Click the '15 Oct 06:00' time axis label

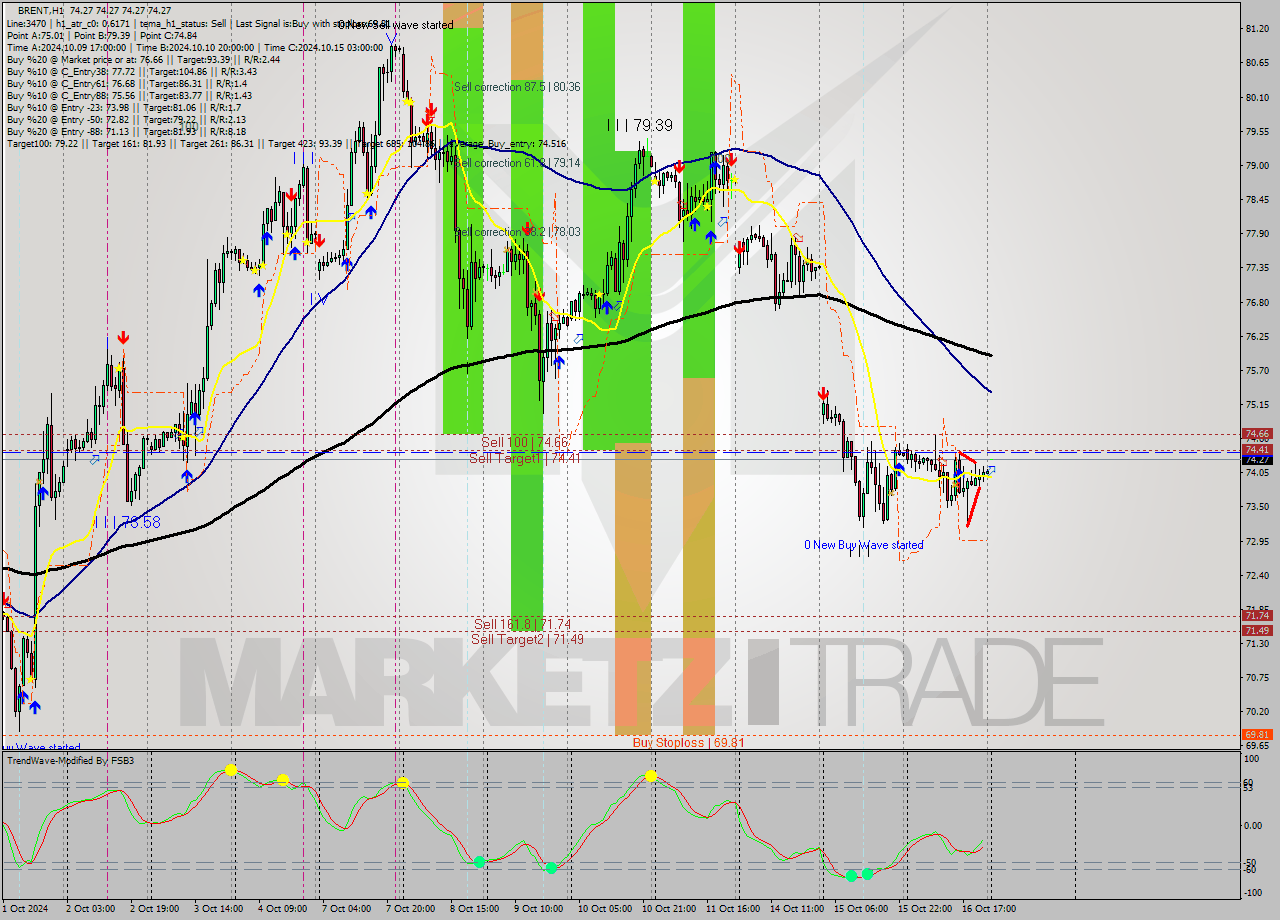click(x=860, y=909)
